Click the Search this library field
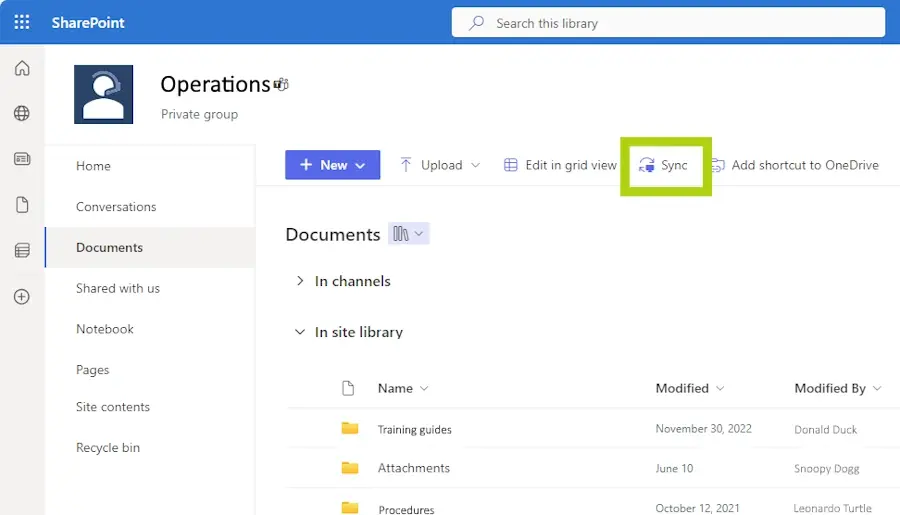This screenshot has width=900, height=515. [x=680, y=23]
